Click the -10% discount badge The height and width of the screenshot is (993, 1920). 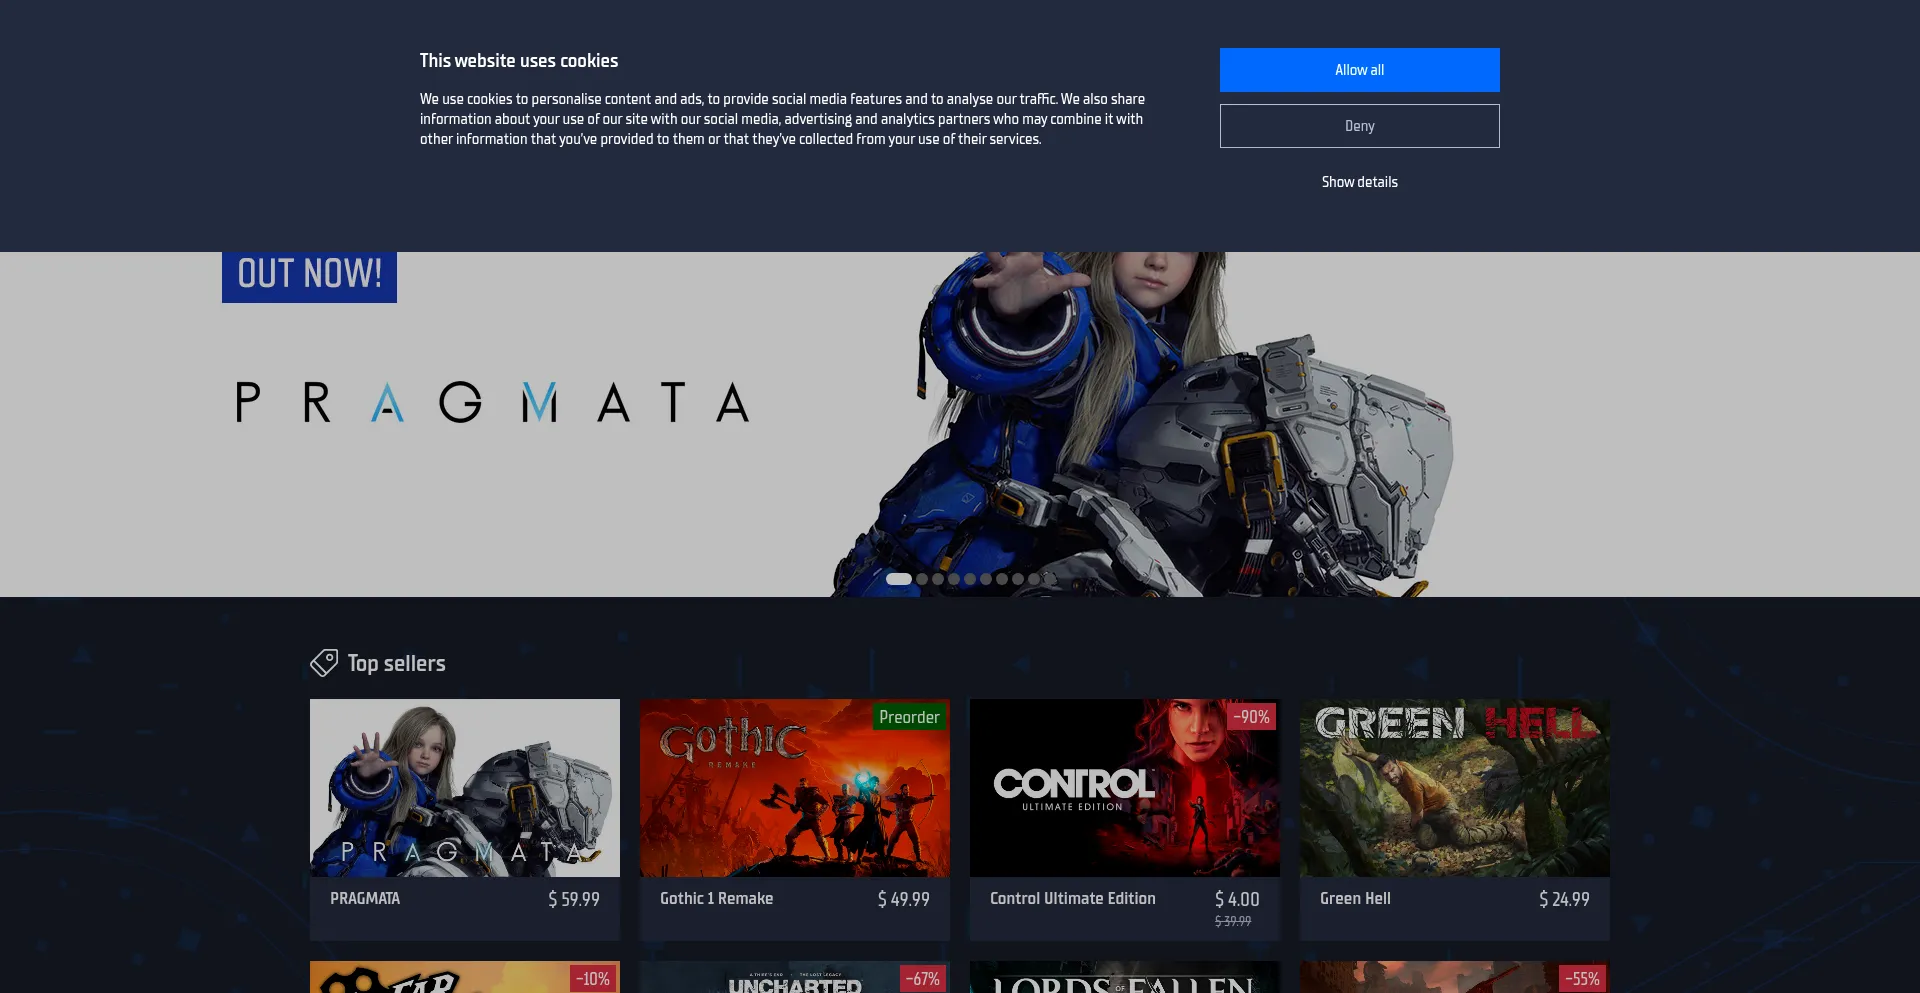pyautogui.click(x=593, y=979)
